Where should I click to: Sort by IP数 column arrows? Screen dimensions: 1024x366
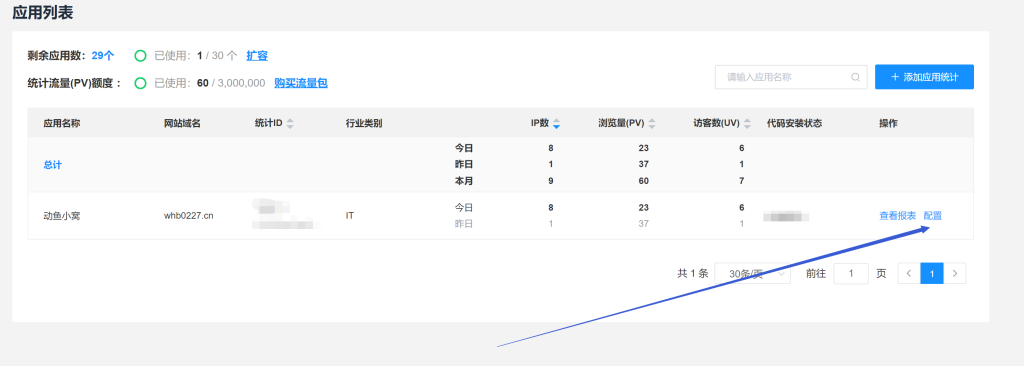pyautogui.click(x=556, y=124)
